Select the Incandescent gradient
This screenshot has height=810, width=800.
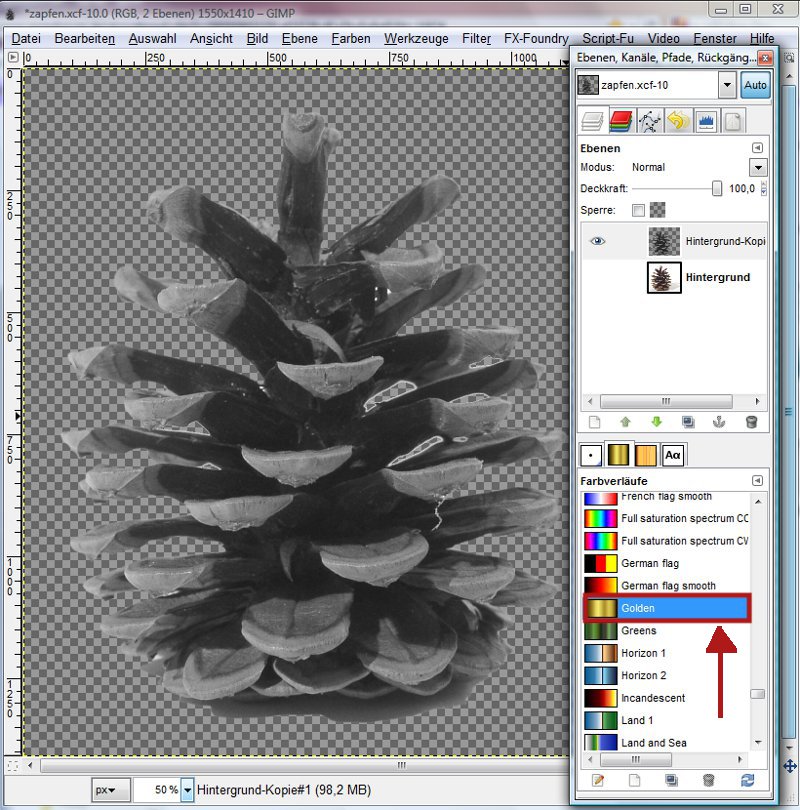[652, 698]
